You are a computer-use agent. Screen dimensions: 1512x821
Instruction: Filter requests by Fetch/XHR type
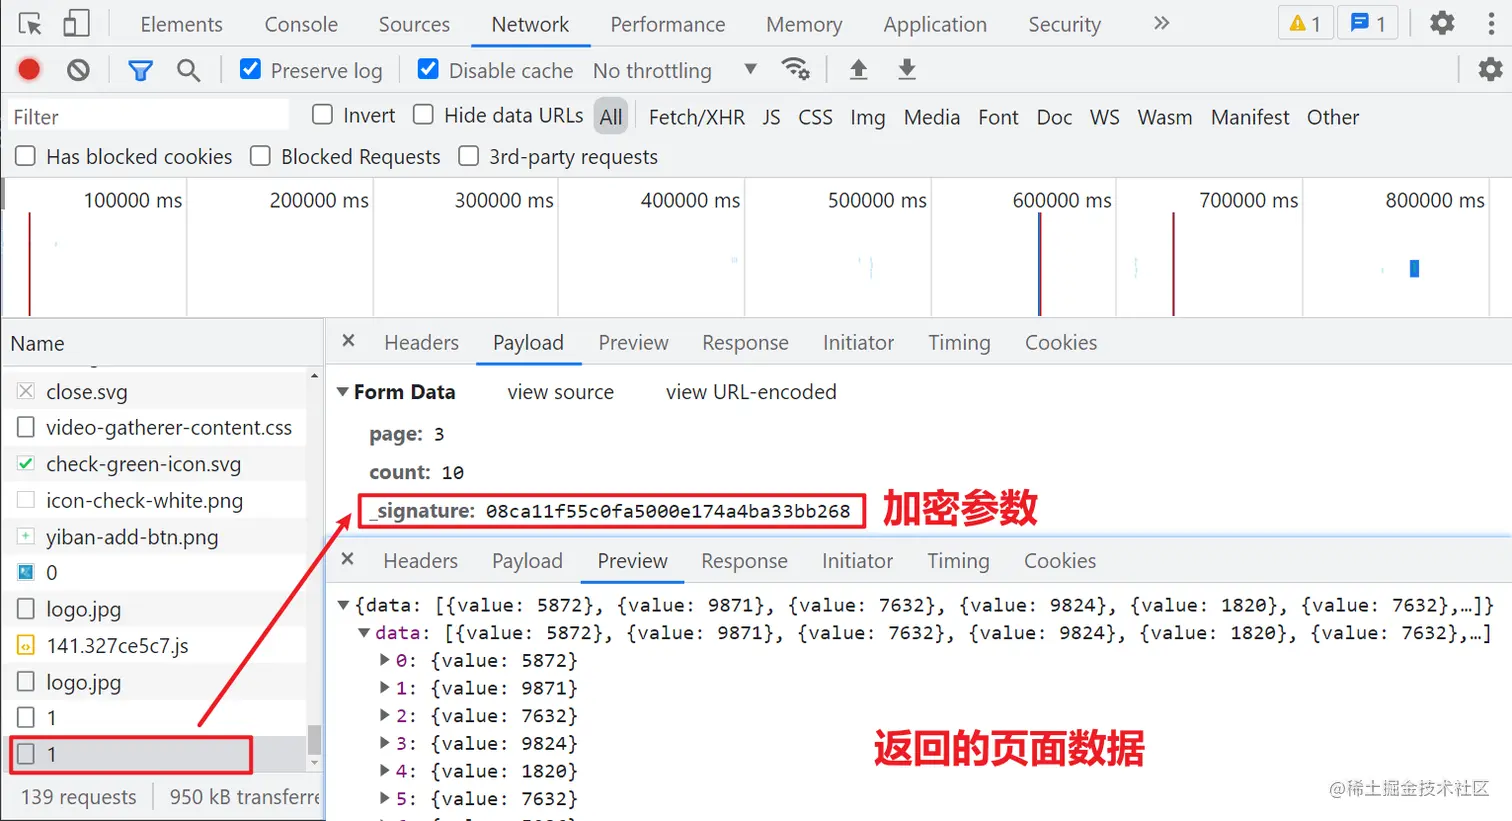tap(697, 117)
